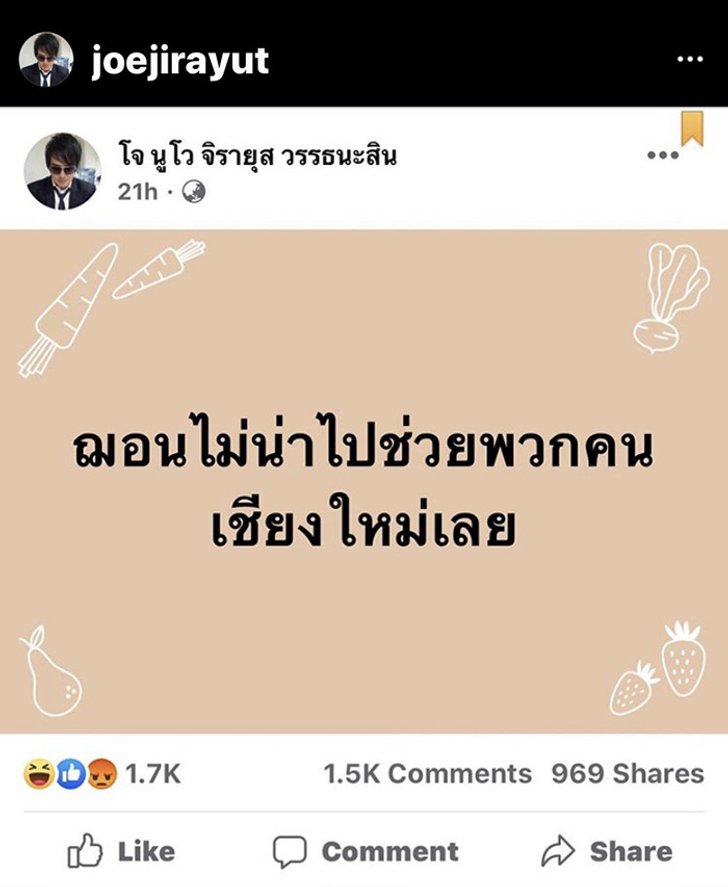Open the joejirayut username link
This screenshot has width=728, height=887.
pos(180,61)
